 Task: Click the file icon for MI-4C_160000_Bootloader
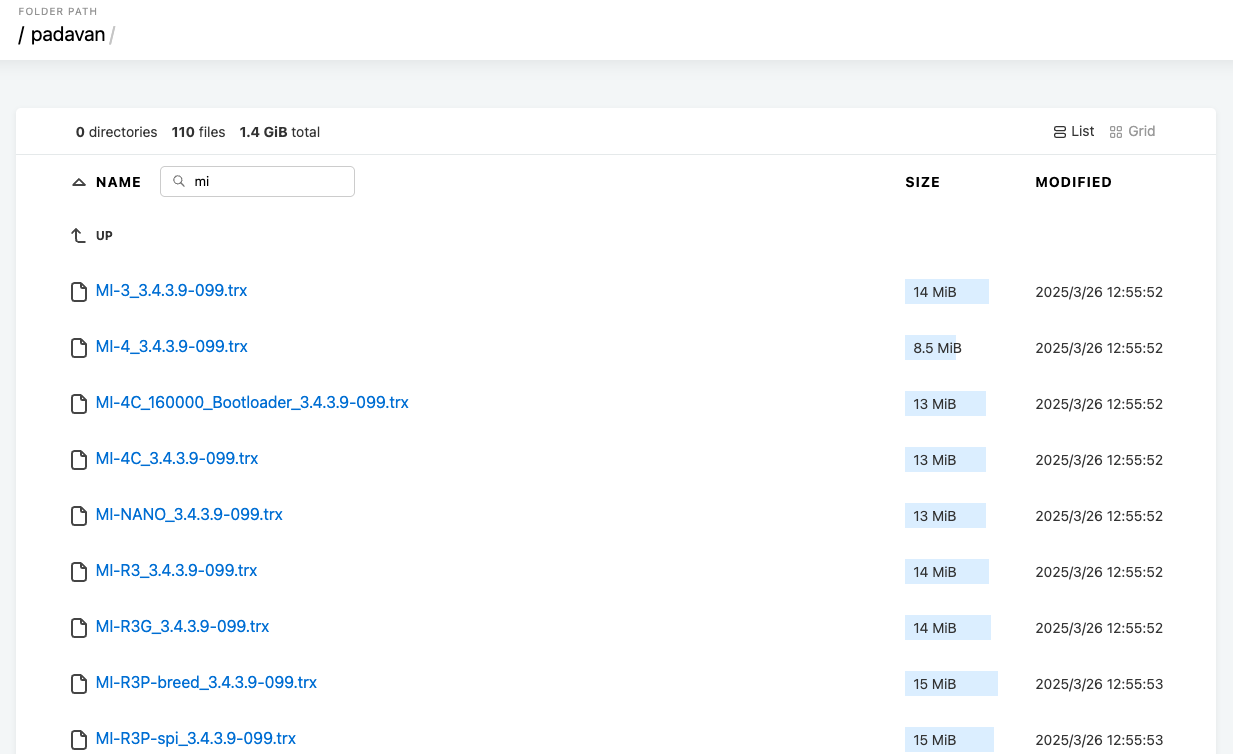pos(78,404)
